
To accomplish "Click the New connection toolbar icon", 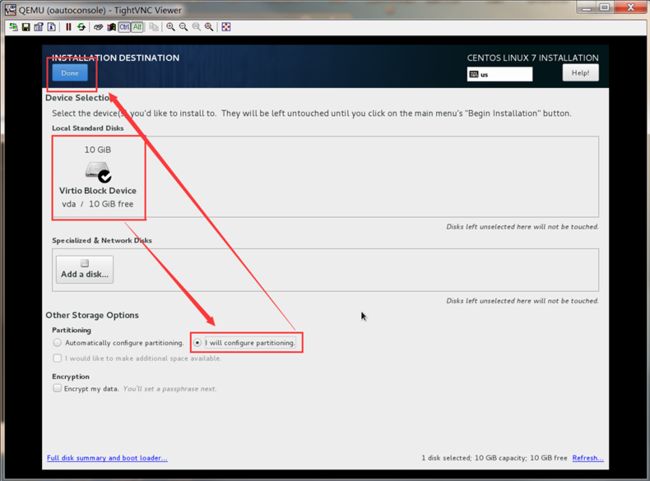I will click(x=14, y=27).
